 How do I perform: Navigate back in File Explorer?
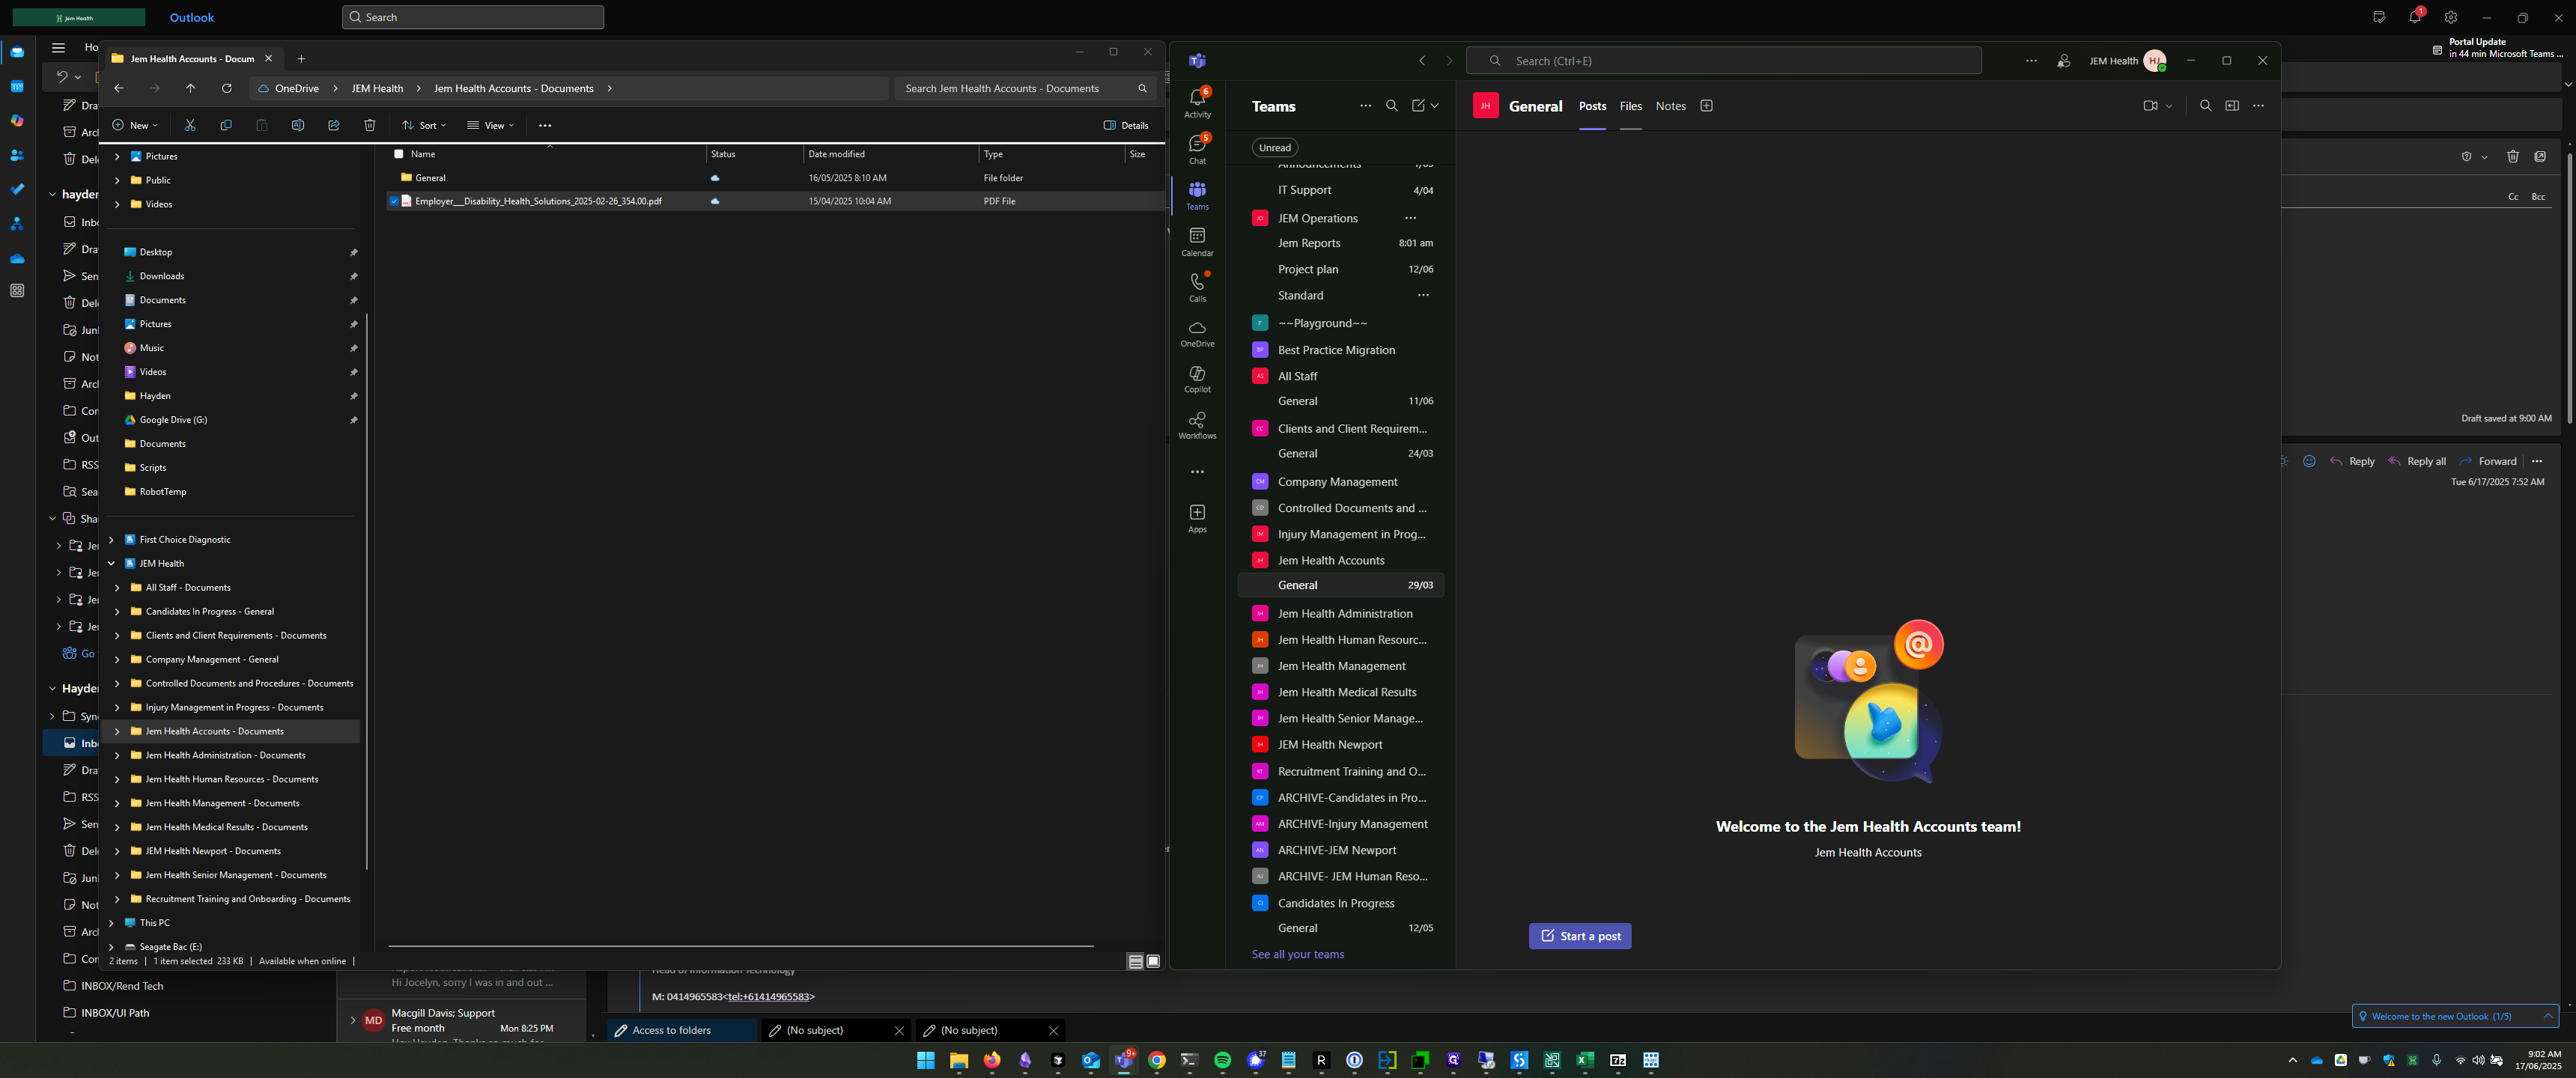click(119, 88)
